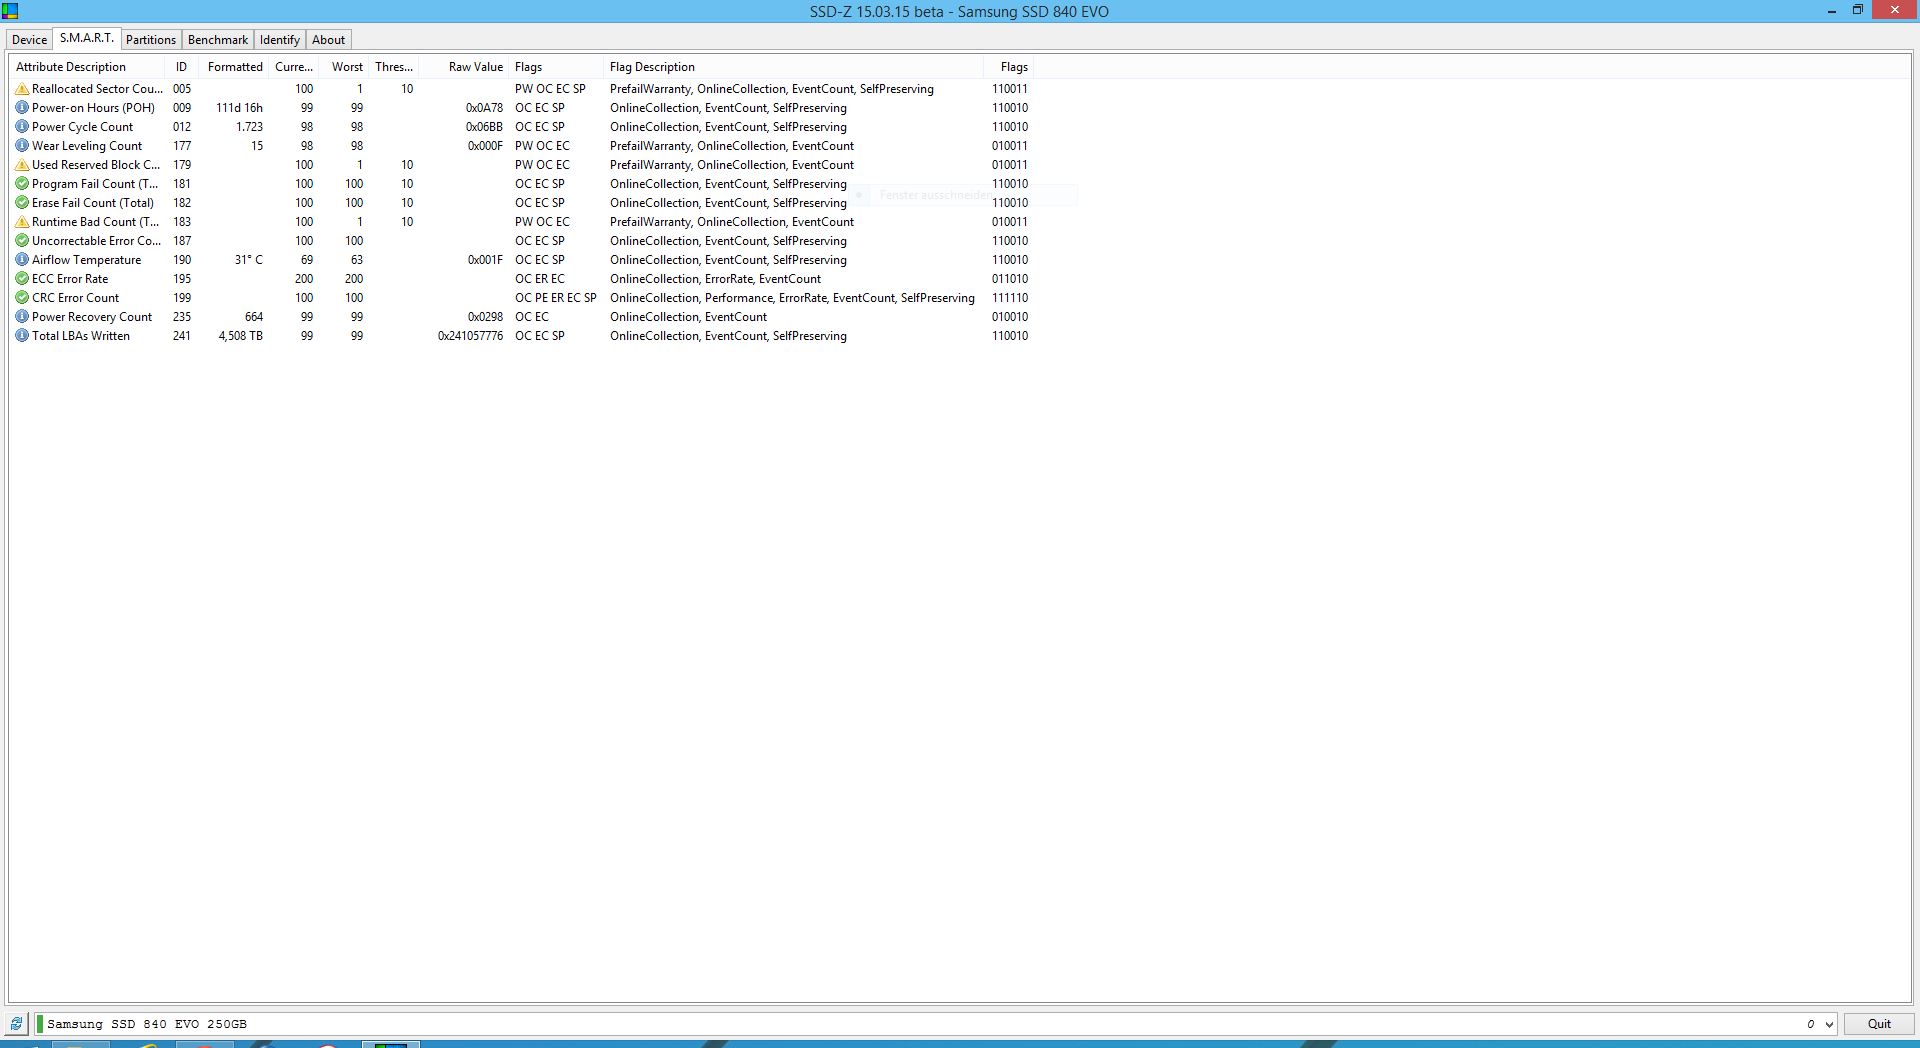
Task: Select the Reallocated Sector Cou... row
Action: 521,89
